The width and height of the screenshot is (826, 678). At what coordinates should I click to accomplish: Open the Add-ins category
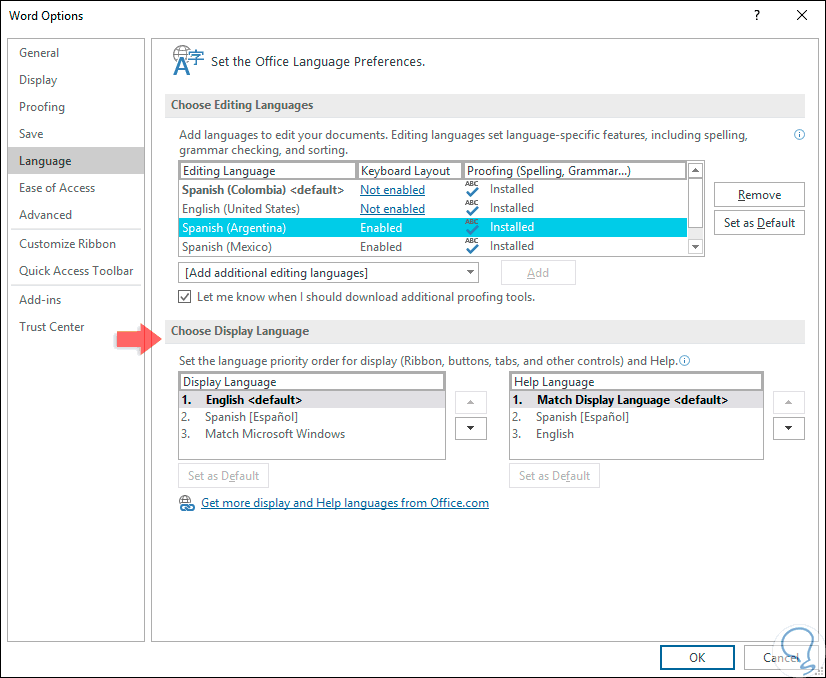(x=76, y=300)
